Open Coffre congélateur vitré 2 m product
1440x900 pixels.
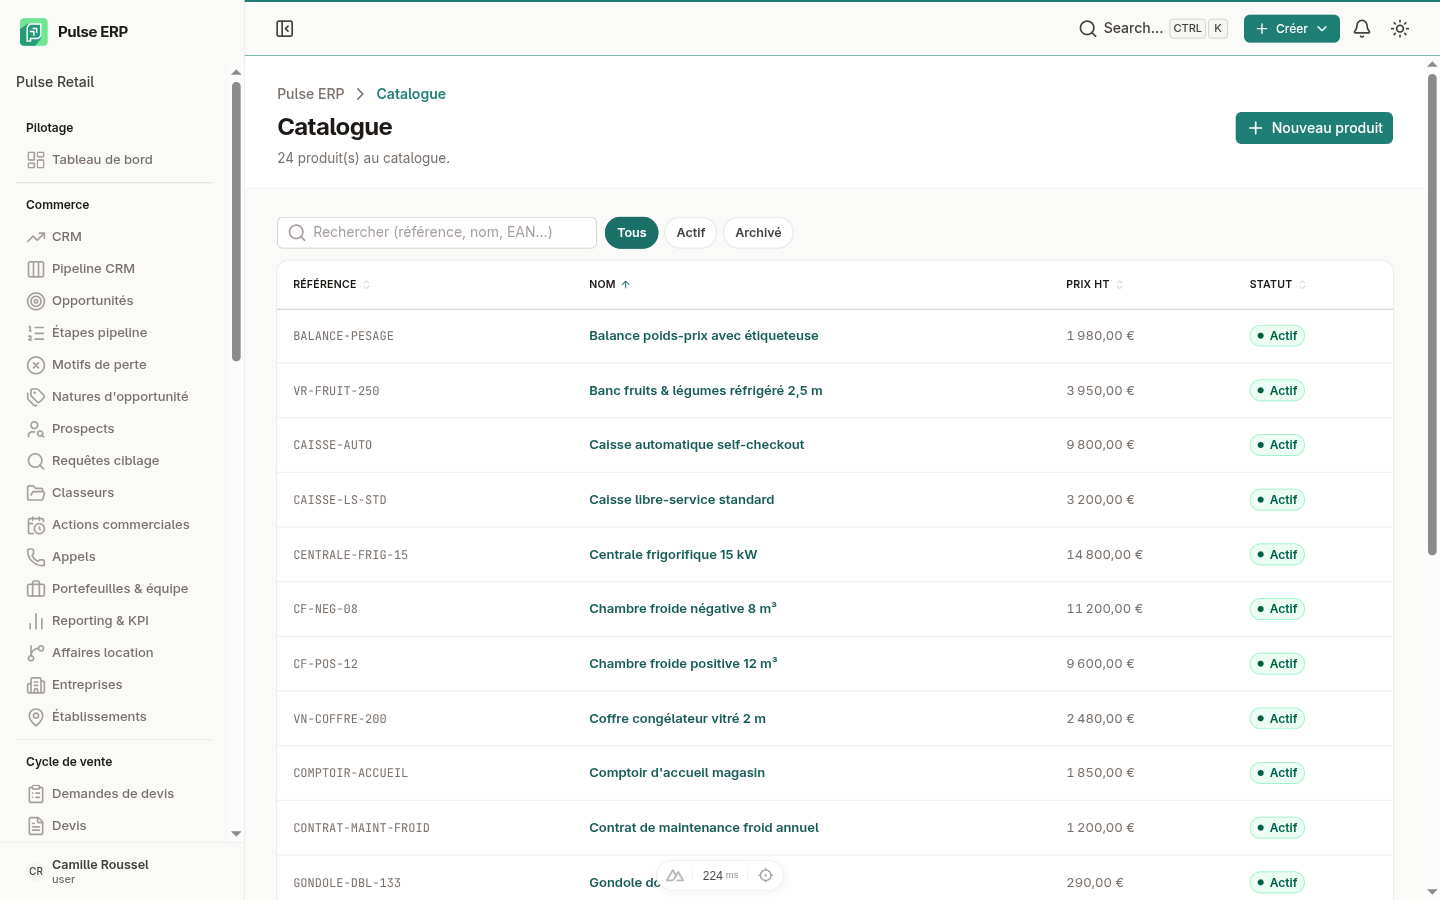pyautogui.click(x=678, y=719)
